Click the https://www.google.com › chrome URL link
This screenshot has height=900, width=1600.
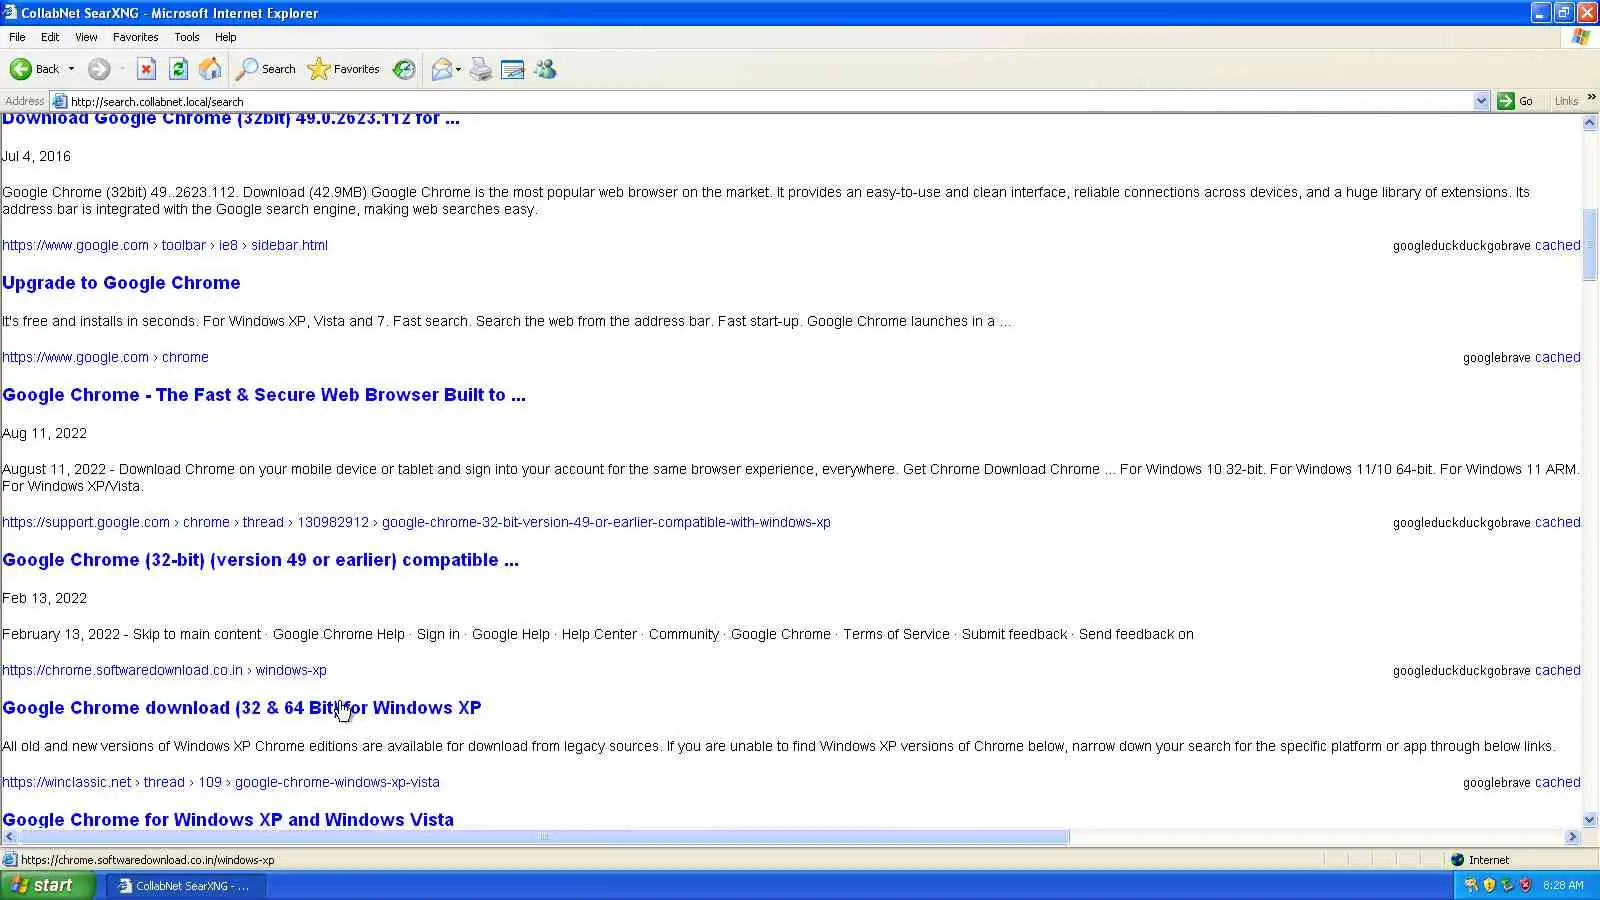point(105,357)
